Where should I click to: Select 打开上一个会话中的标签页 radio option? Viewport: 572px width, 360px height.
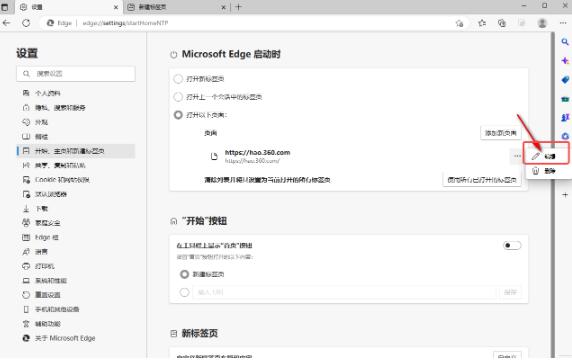click(x=178, y=97)
